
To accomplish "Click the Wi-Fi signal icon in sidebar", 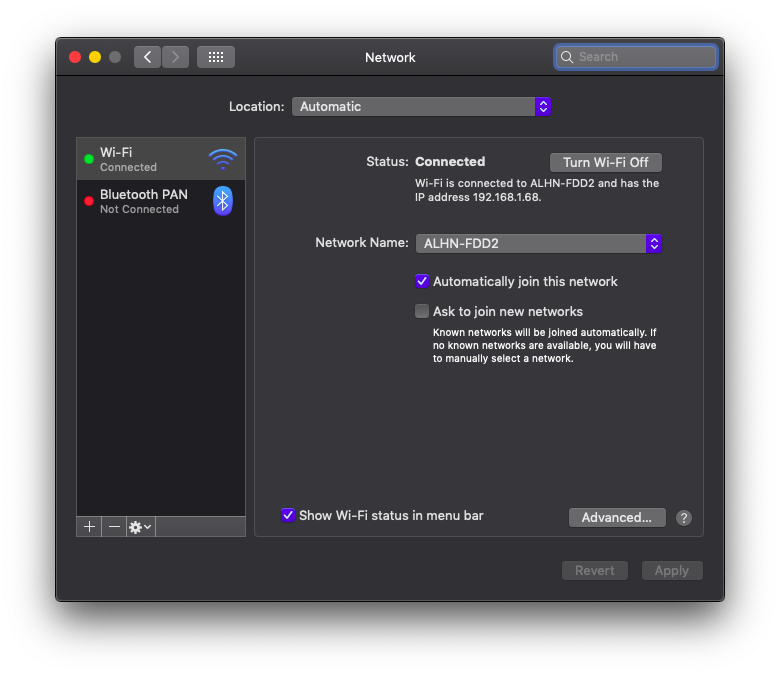I will (x=222, y=159).
